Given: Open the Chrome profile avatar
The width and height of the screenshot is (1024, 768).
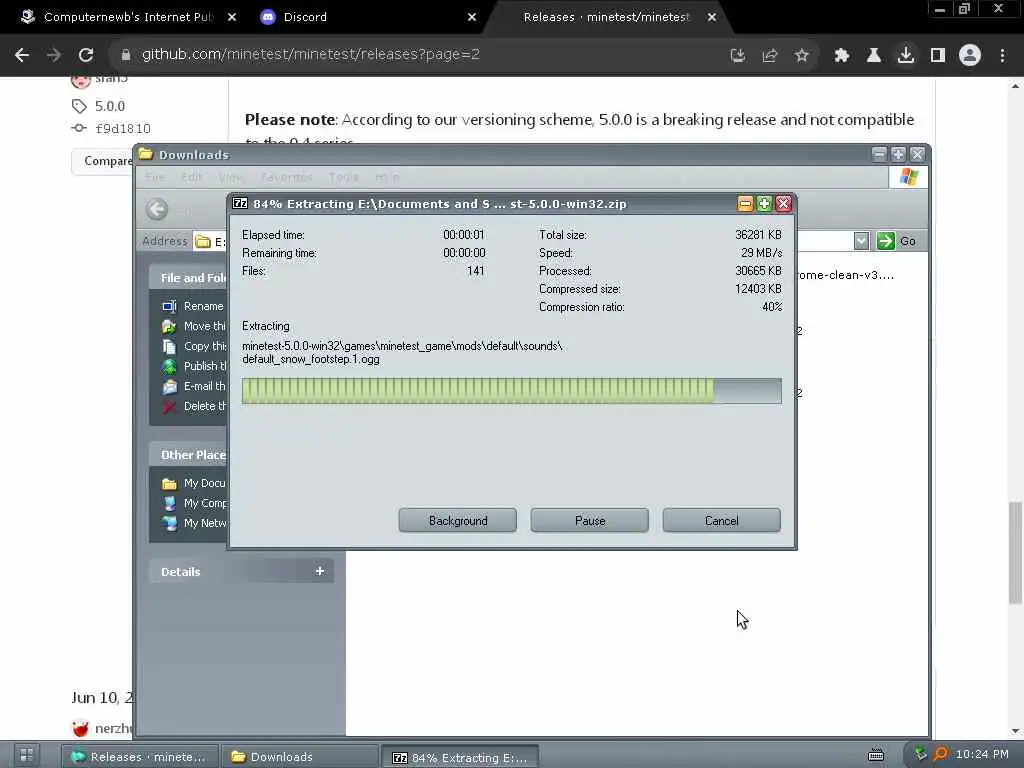Looking at the screenshot, I should click(970, 55).
